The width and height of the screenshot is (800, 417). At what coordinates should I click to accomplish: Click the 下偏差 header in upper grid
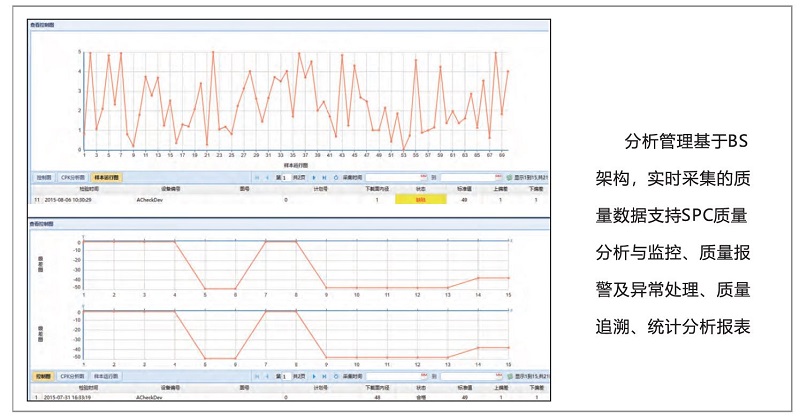pyautogui.click(x=536, y=189)
